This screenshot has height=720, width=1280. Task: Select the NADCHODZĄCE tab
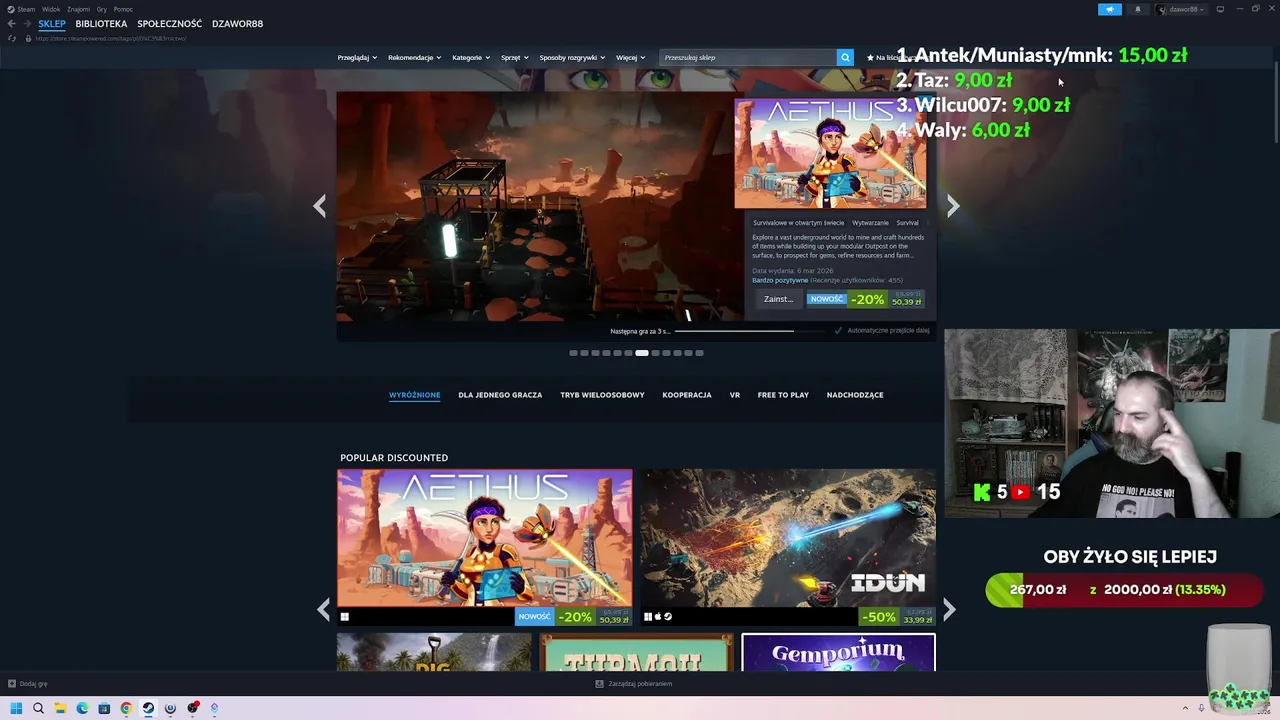tap(855, 395)
